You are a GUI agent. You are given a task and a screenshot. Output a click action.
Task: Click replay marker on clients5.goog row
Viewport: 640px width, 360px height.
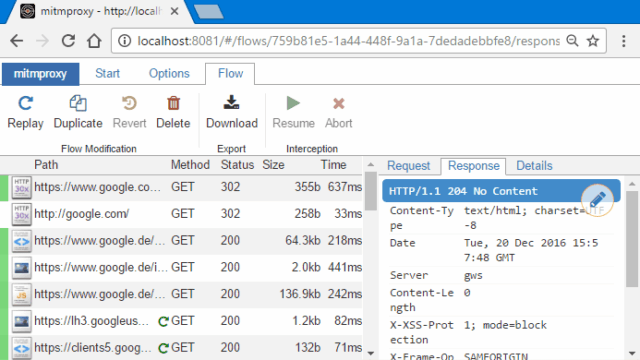point(163,348)
